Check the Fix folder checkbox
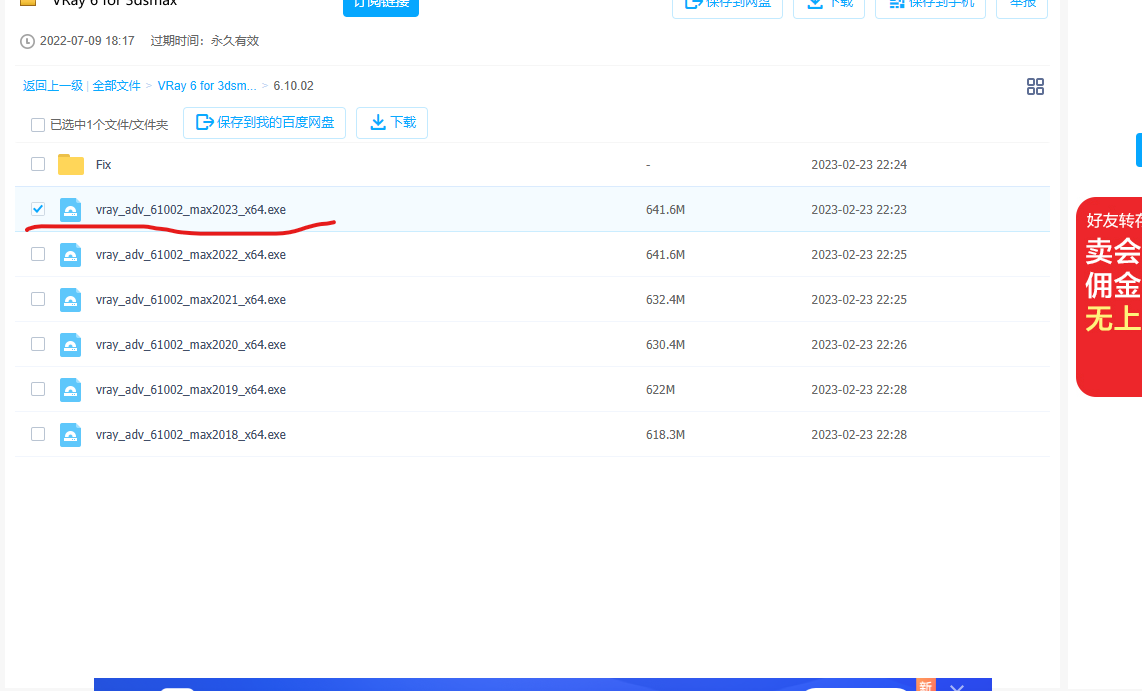The width and height of the screenshot is (1142, 691). [38, 164]
